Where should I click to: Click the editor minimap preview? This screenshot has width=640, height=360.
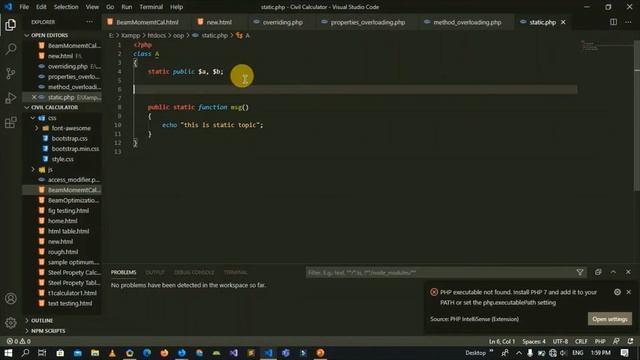point(590,45)
